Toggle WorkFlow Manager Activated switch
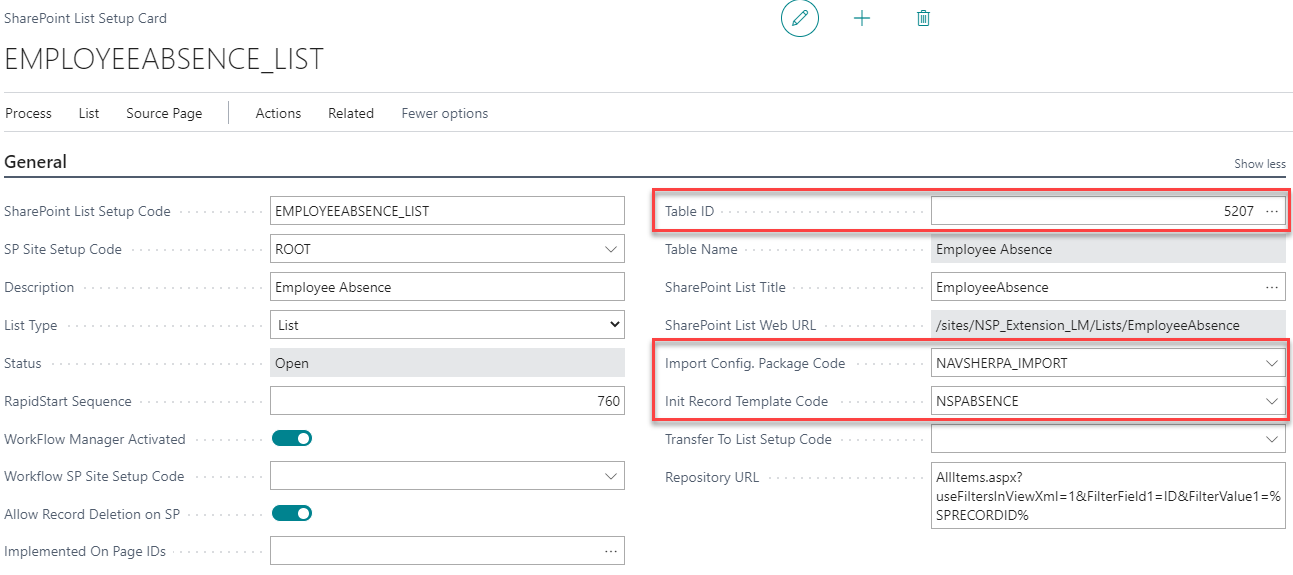The height and width of the screenshot is (575, 1293). pos(292,438)
